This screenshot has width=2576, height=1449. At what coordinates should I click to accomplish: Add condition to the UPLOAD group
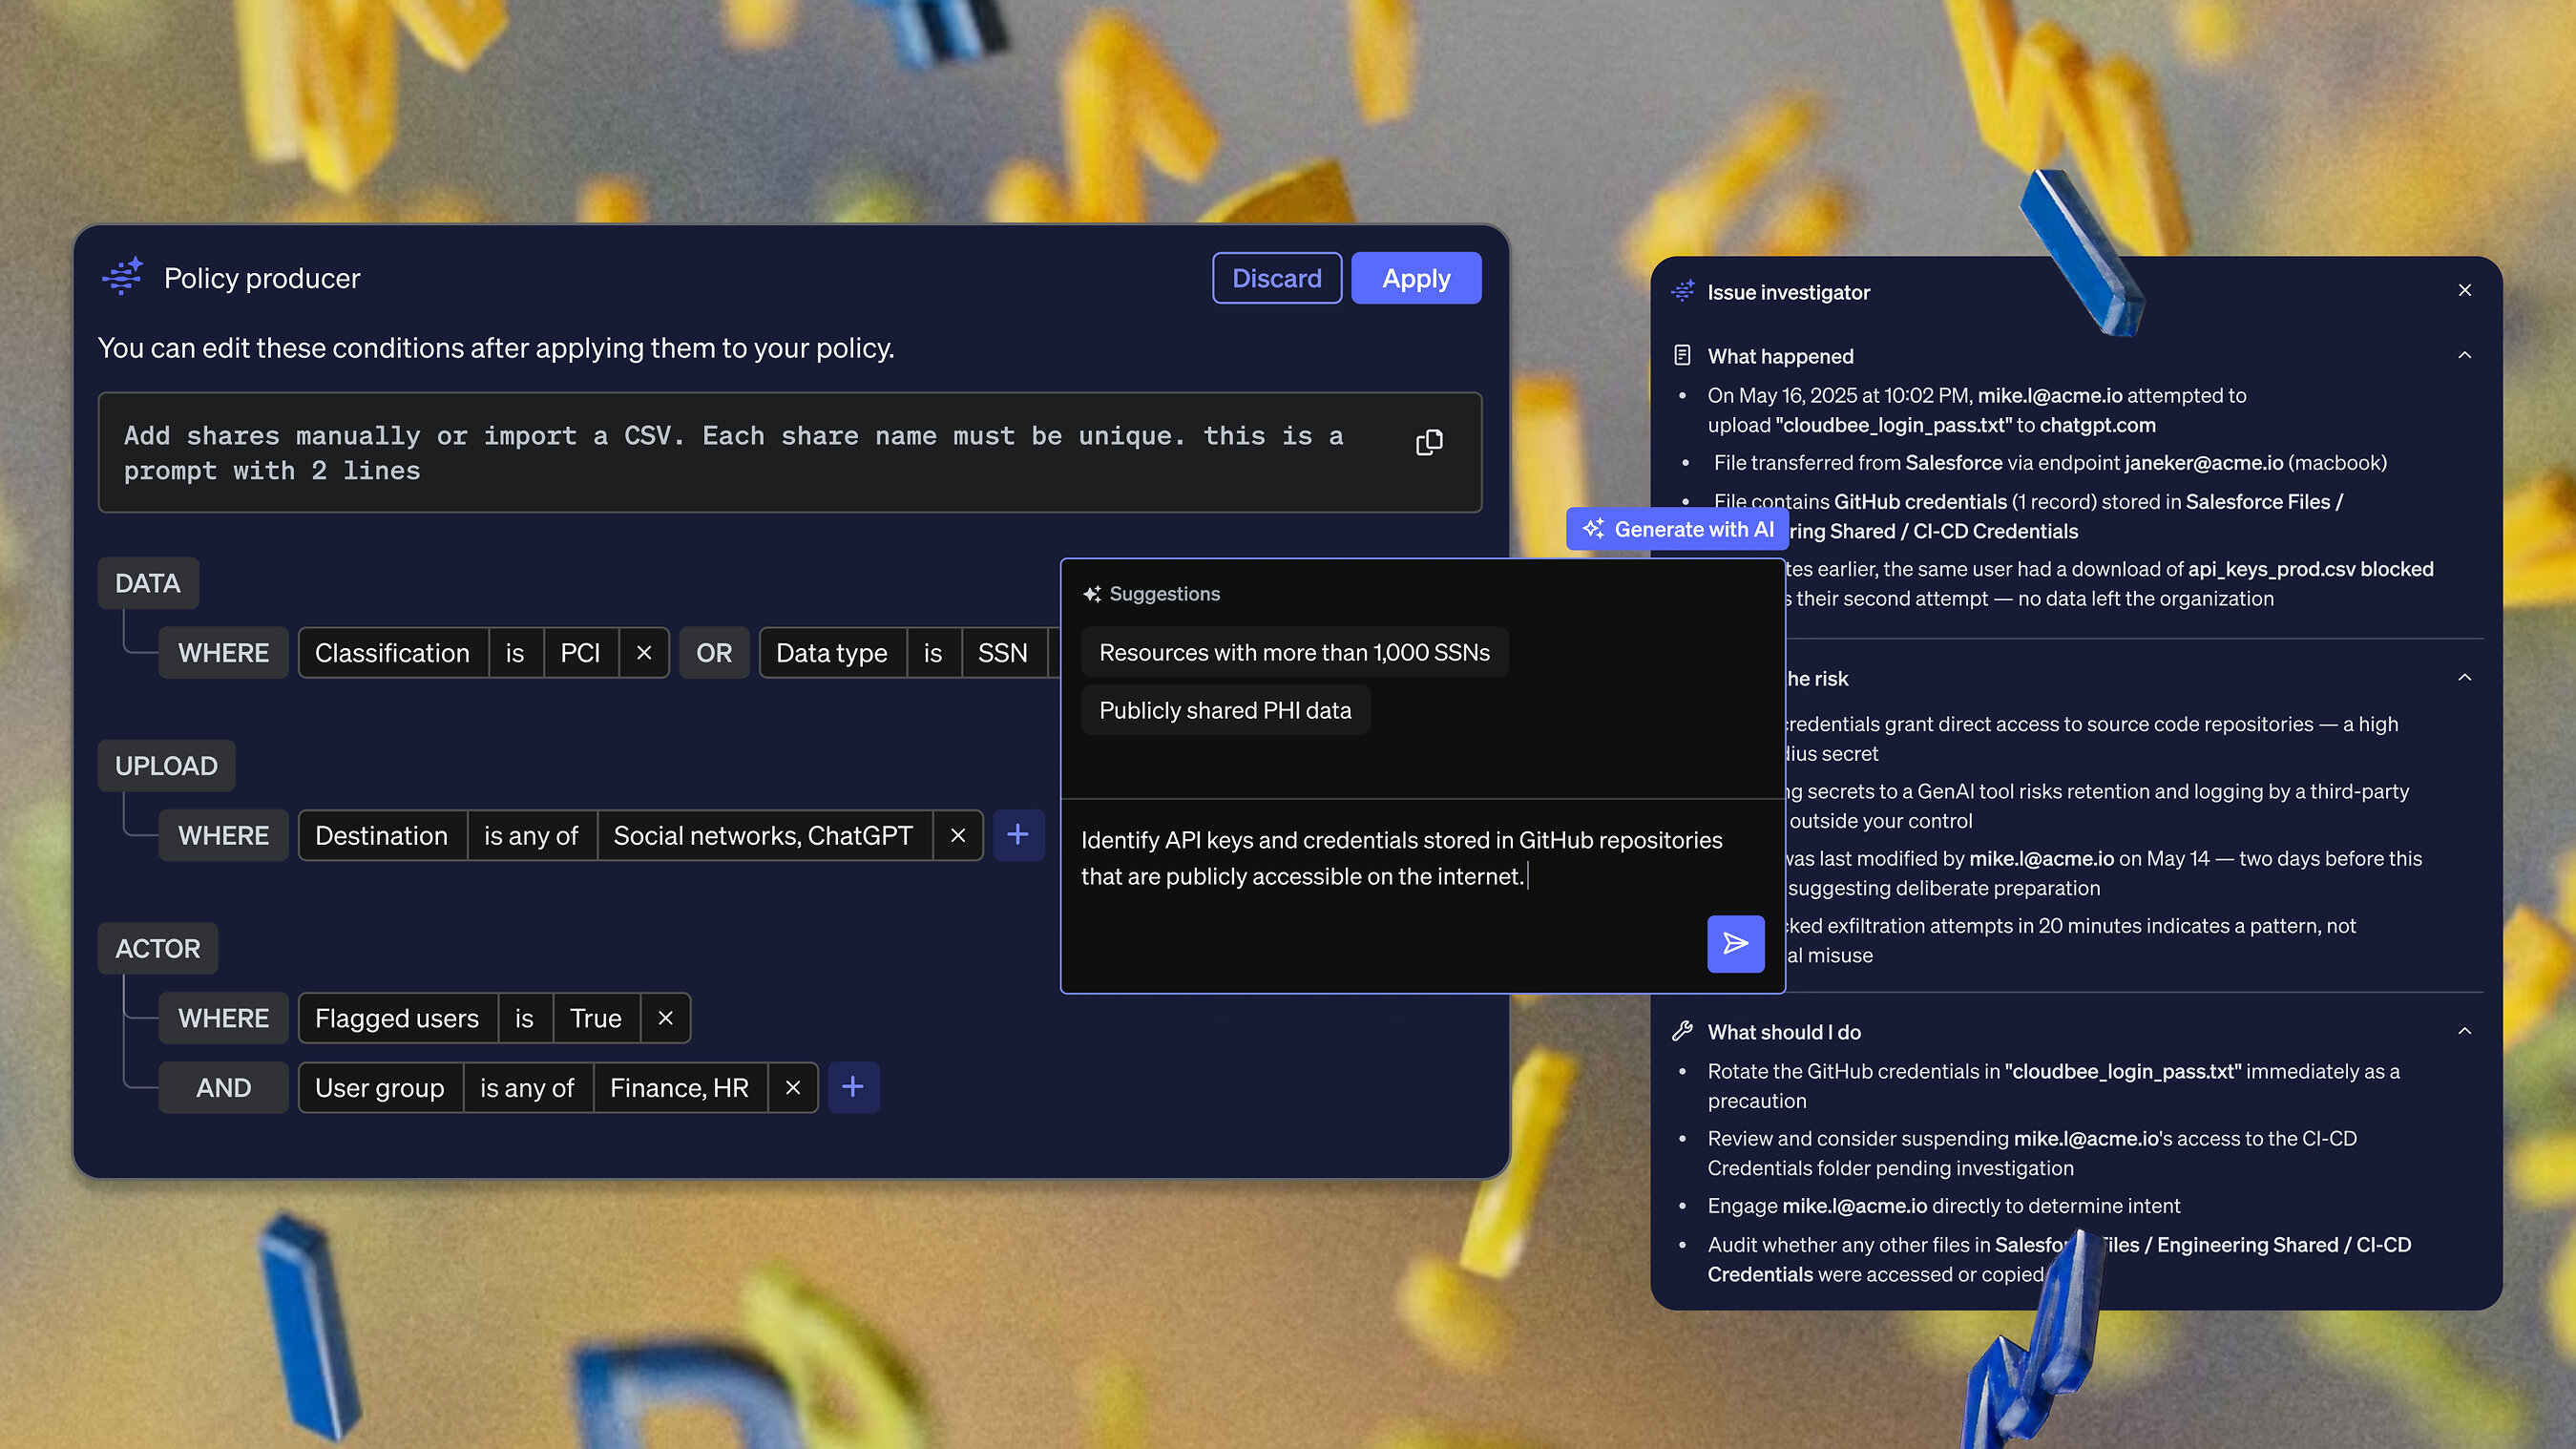[x=1018, y=835]
